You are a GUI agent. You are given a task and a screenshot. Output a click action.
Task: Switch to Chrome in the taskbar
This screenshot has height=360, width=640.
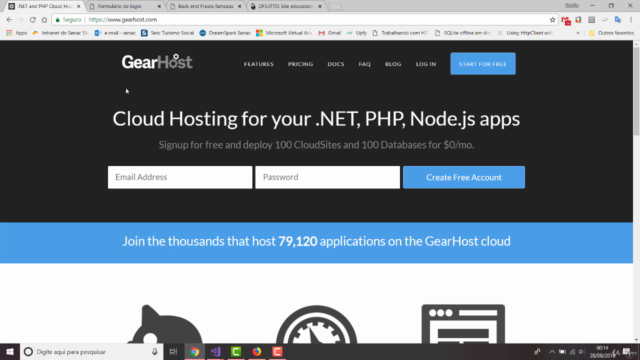(x=195, y=352)
